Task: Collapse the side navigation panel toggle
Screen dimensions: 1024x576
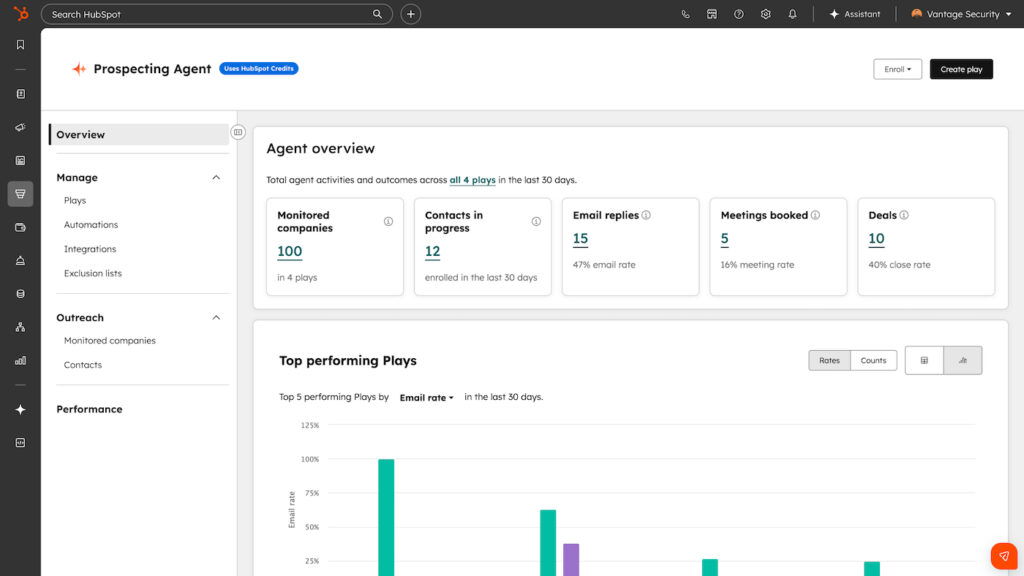Action: point(238,133)
